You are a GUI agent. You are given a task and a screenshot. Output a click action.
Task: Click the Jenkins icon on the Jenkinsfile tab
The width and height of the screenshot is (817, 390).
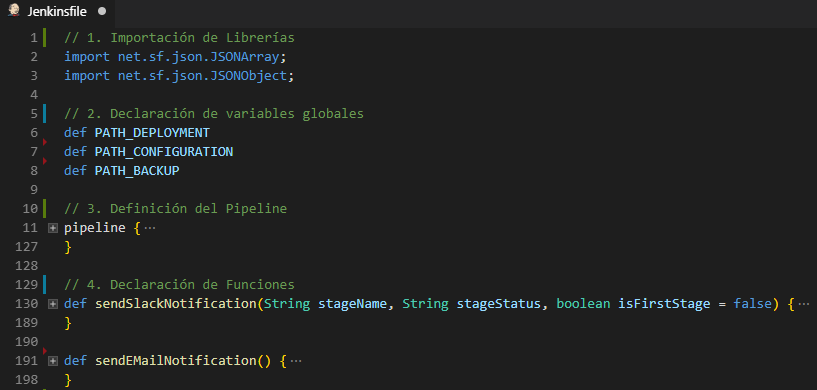click(14, 10)
